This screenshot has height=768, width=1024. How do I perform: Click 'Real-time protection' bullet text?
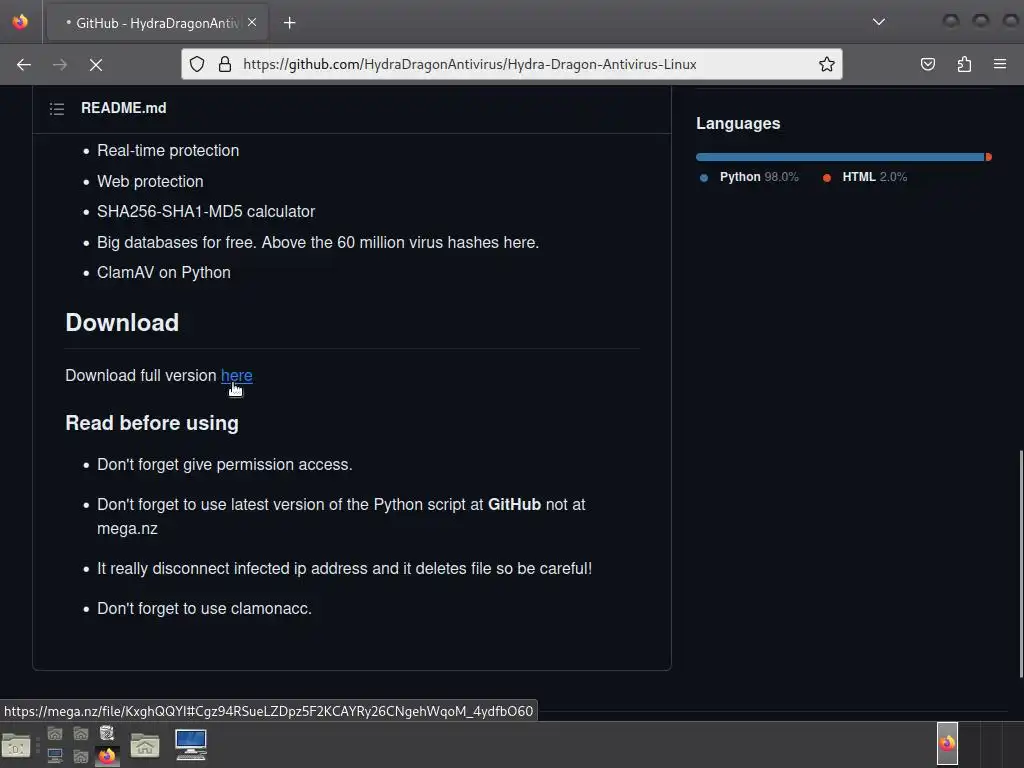(x=168, y=151)
